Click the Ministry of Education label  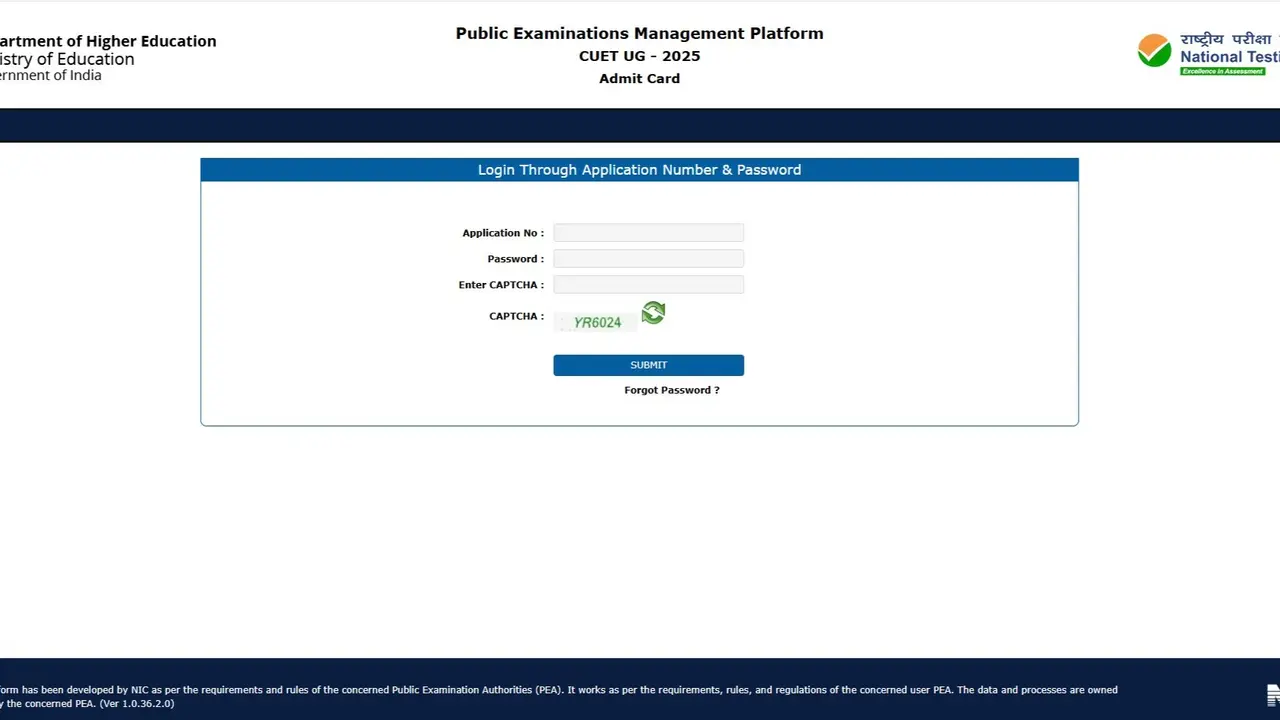coord(67,59)
